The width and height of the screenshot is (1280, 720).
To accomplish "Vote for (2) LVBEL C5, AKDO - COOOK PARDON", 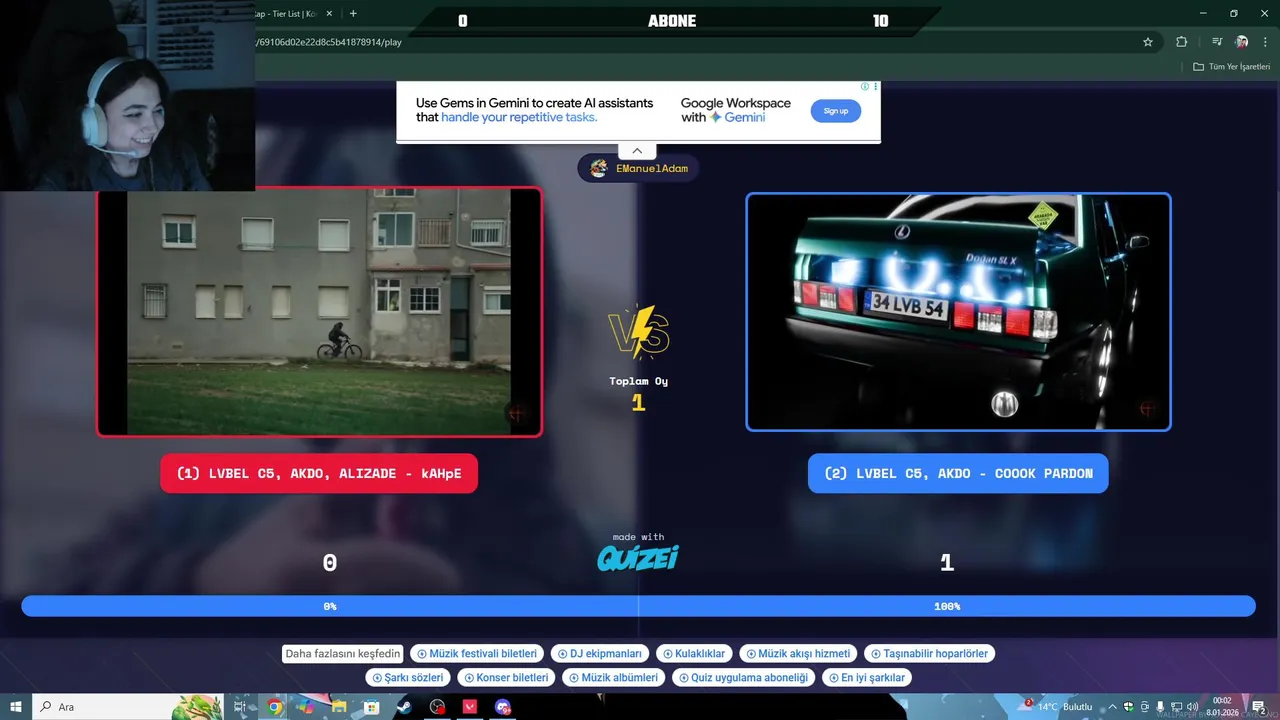I will [x=958, y=473].
